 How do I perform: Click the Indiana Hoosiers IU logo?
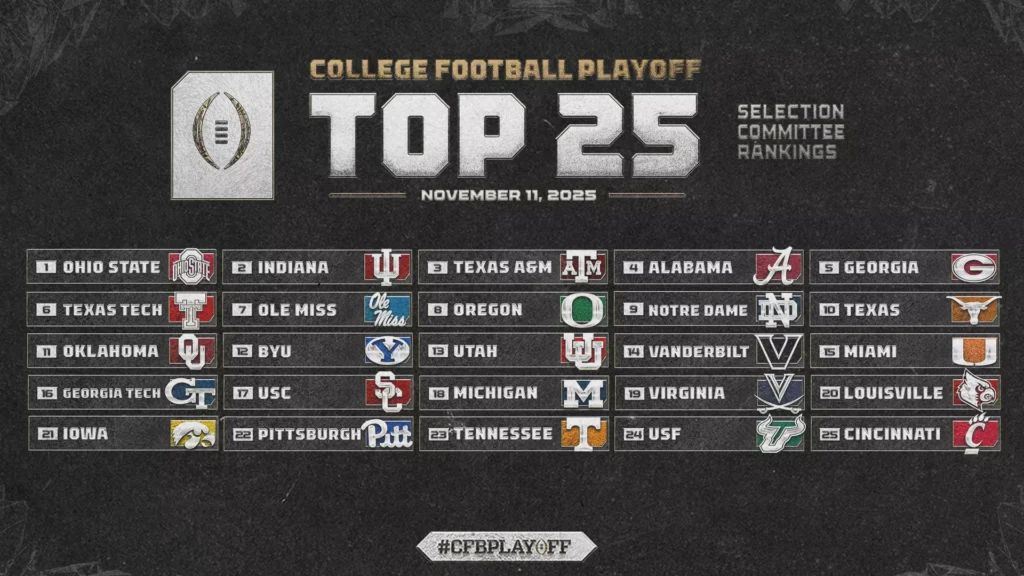[x=387, y=268]
